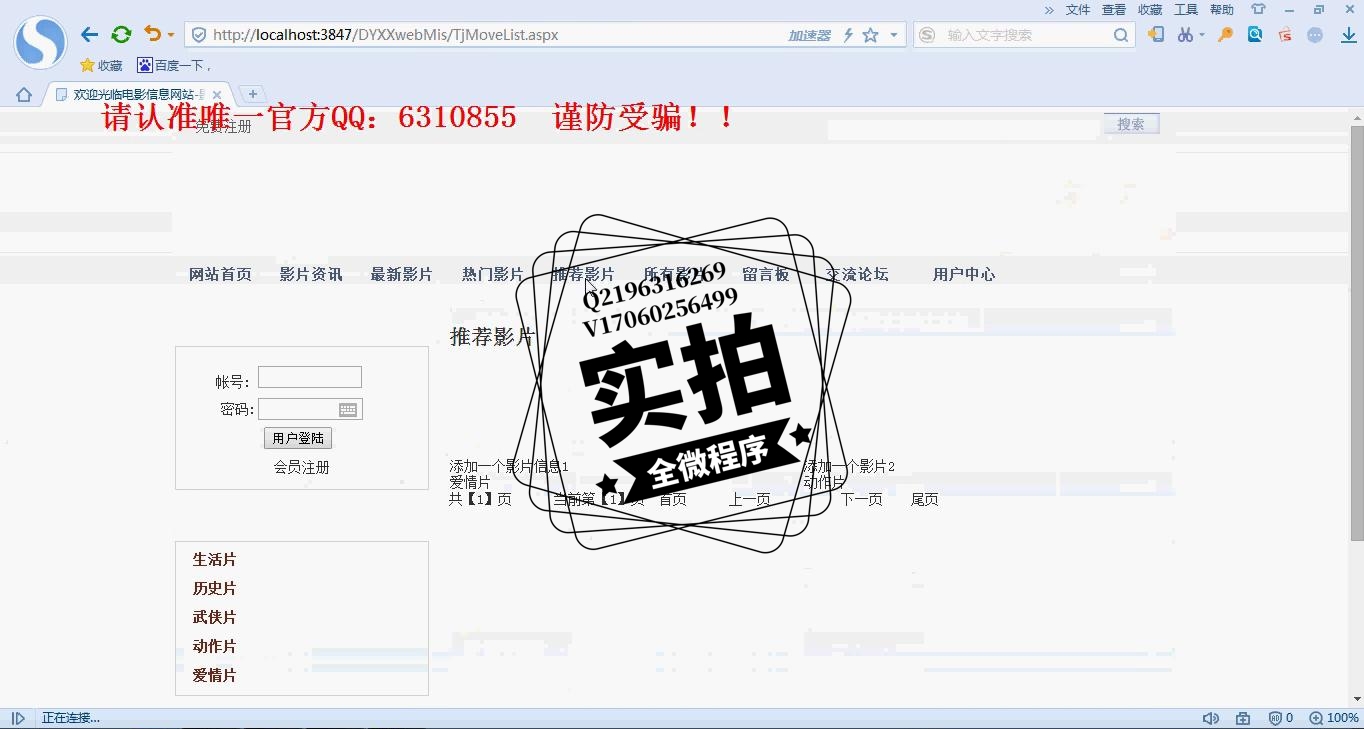This screenshot has height=729, width=1364.
Task: Click the blue magnifier page search icon
Action: tap(1255, 34)
